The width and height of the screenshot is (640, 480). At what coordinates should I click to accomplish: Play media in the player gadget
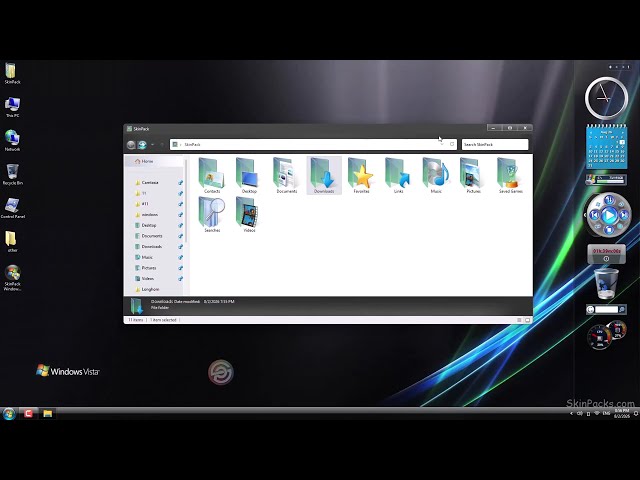[609, 215]
